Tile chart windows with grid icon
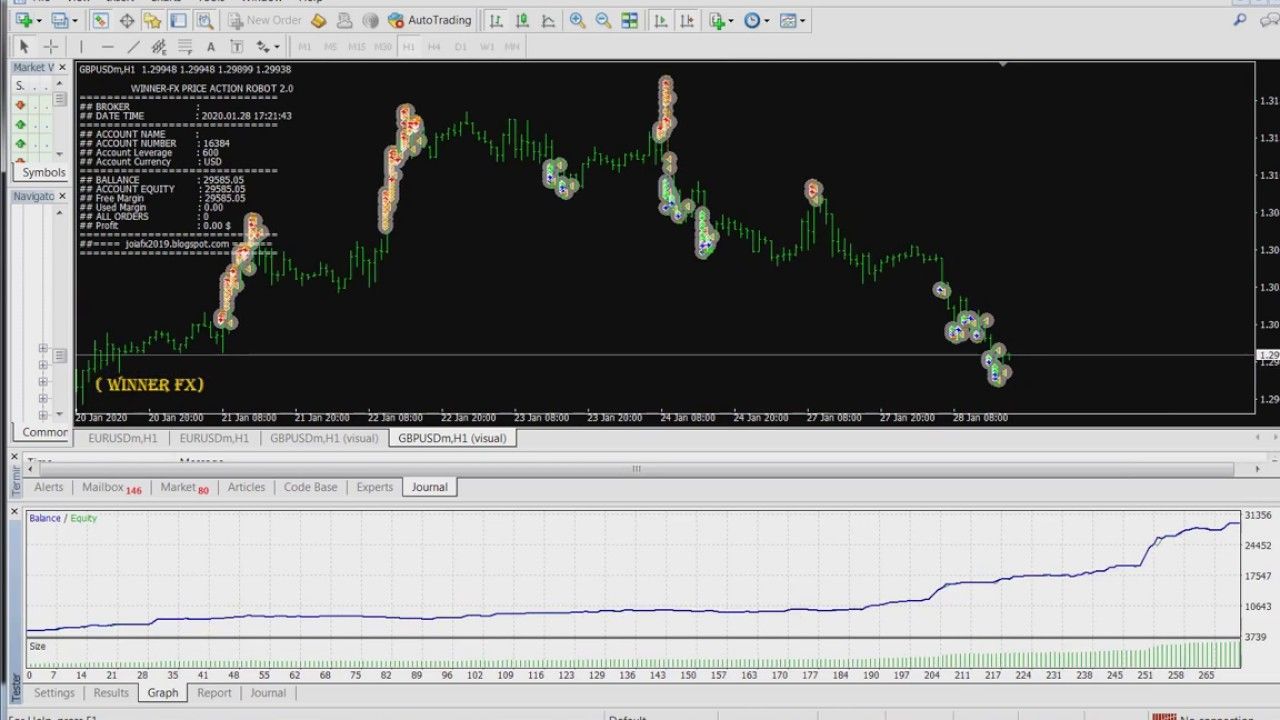This screenshot has width=1280, height=720. [629, 20]
